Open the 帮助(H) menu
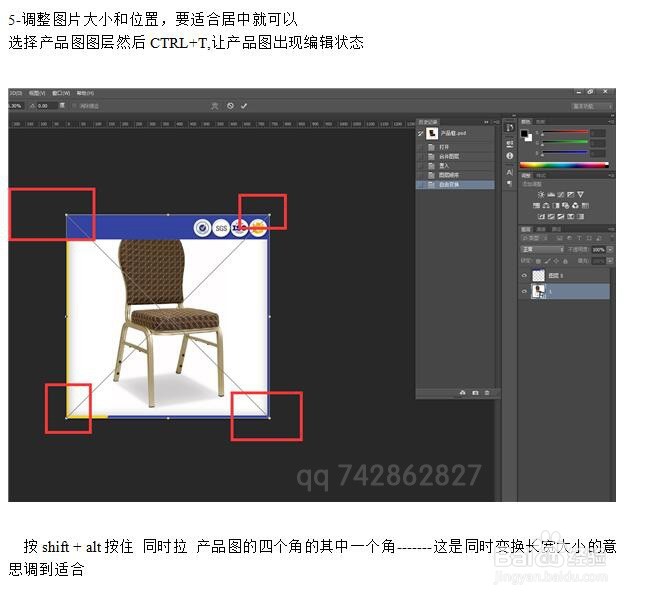Screen dimensions: 645x600 (85, 93)
